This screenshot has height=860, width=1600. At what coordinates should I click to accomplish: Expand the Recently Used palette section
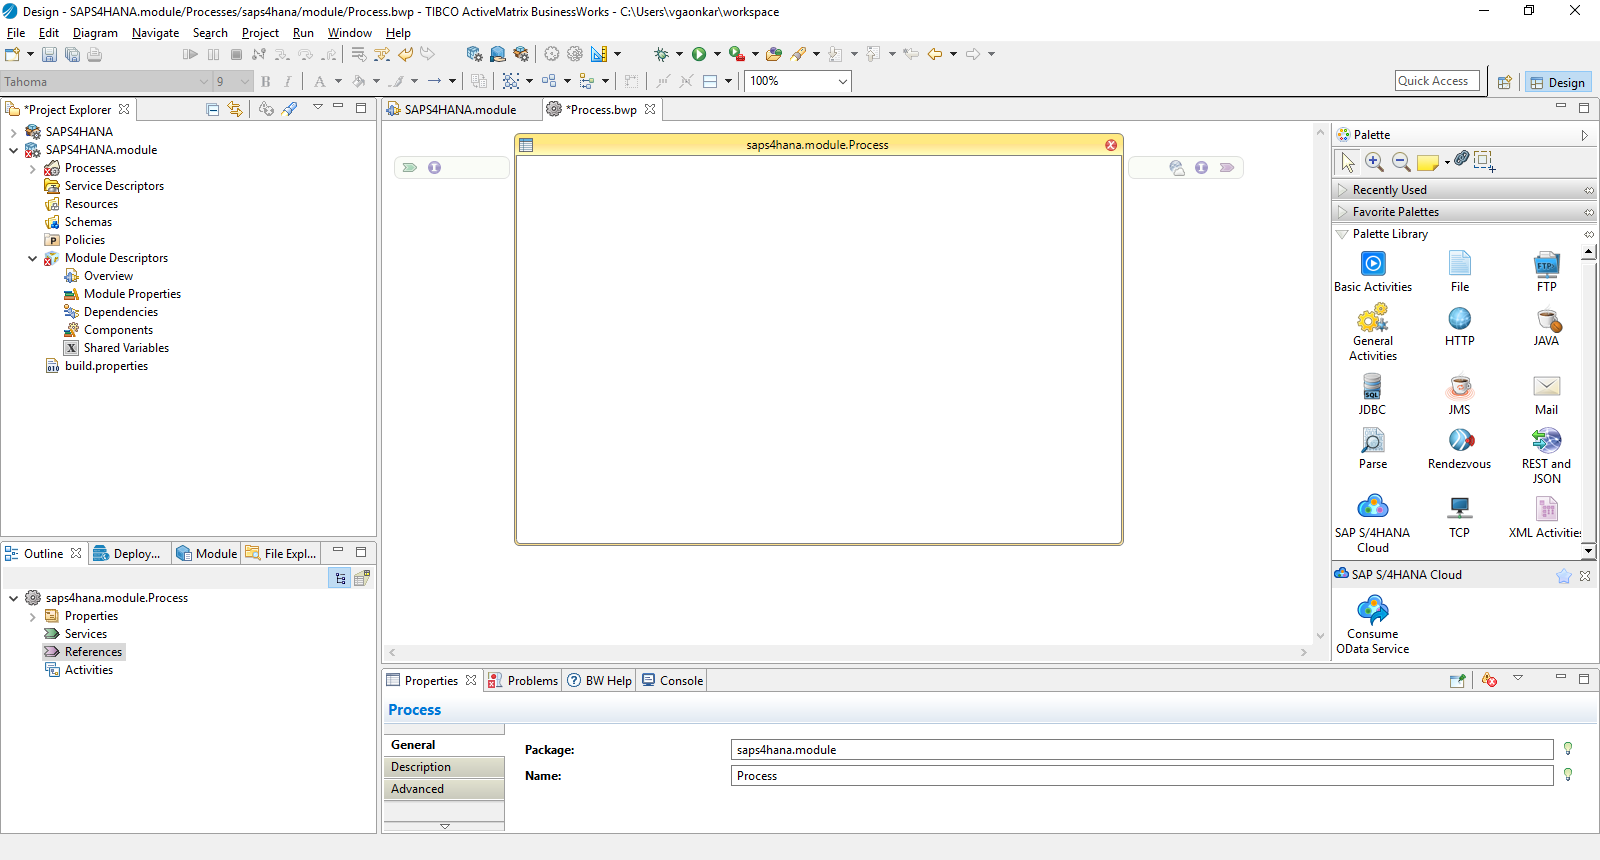[x=1389, y=190]
